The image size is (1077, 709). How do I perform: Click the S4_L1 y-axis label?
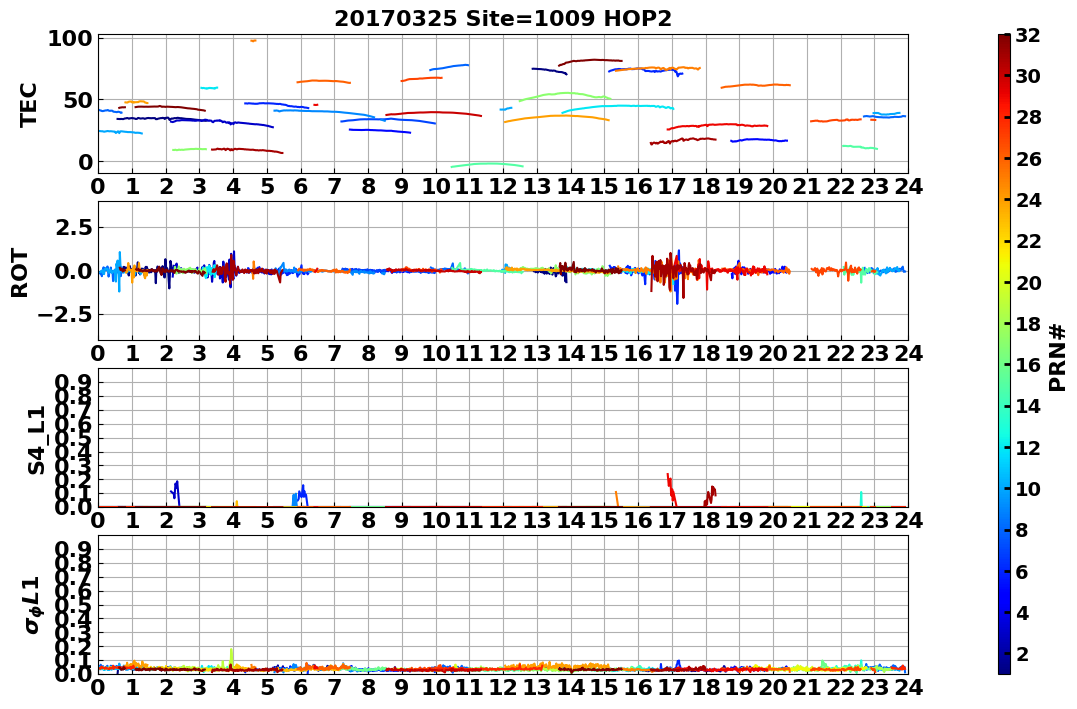[x=36, y=440]
